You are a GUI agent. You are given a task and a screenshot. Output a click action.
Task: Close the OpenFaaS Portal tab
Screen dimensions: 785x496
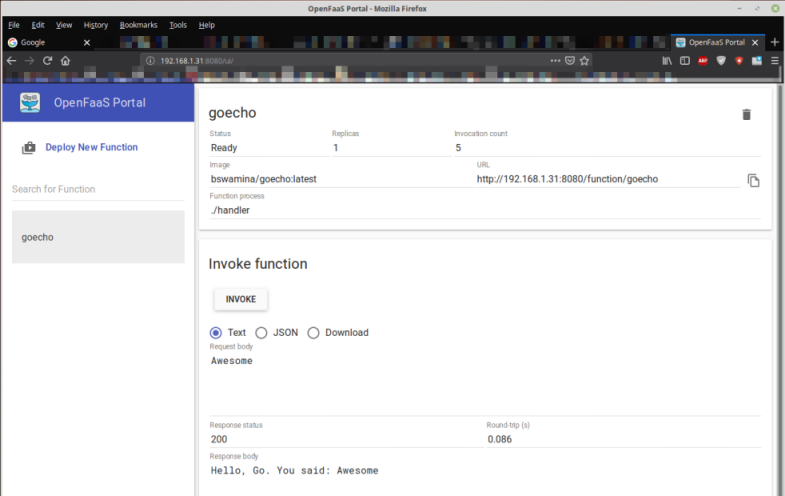click(x=755, y=43)
